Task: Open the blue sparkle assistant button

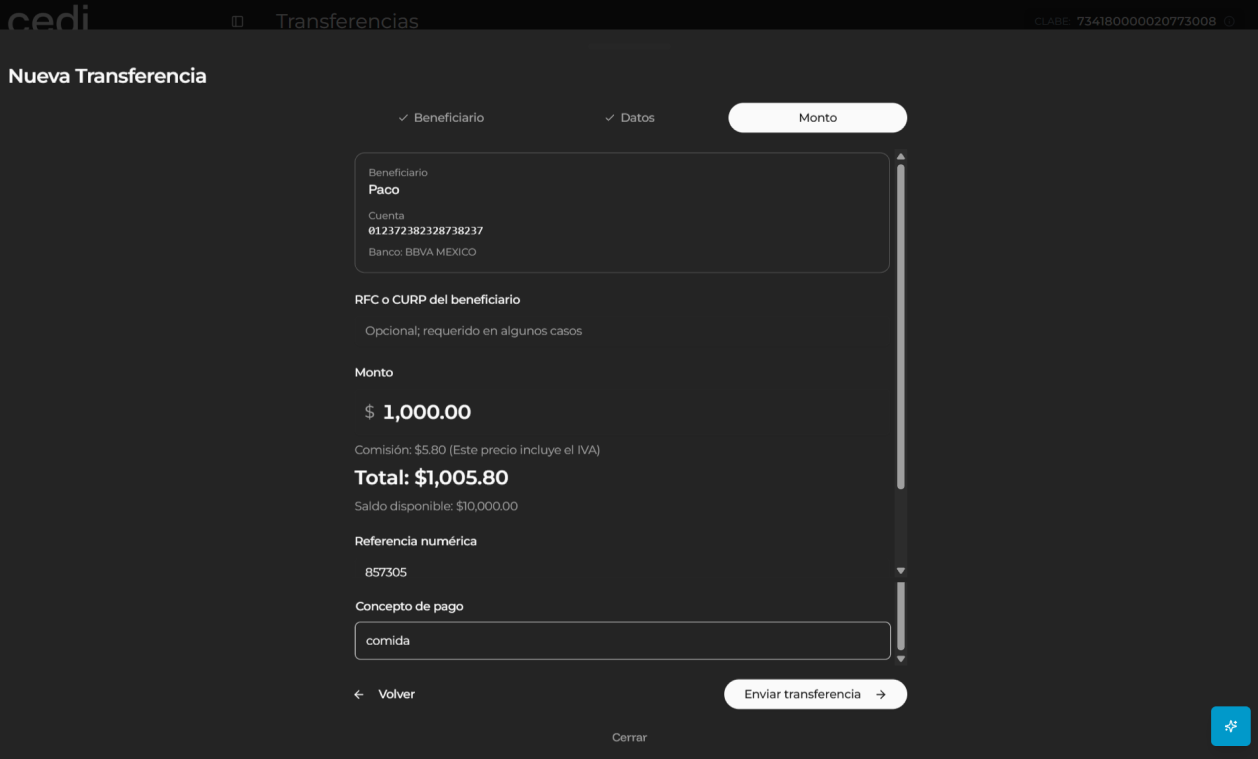Action: (x=1230, y=726)
